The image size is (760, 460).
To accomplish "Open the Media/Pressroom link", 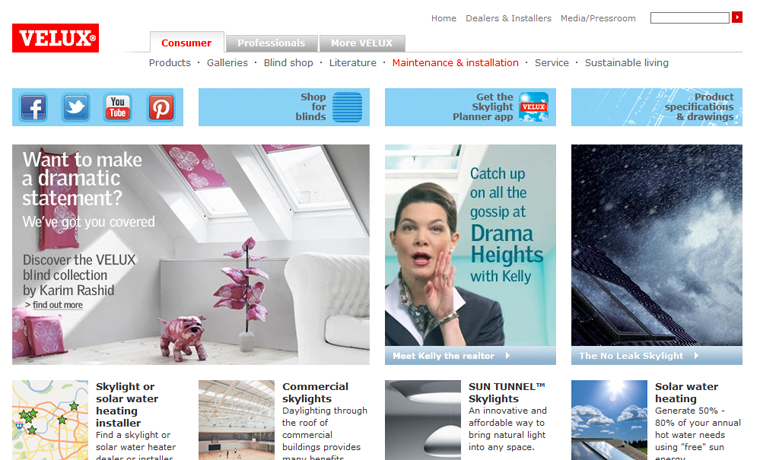I will pos(598,18).
